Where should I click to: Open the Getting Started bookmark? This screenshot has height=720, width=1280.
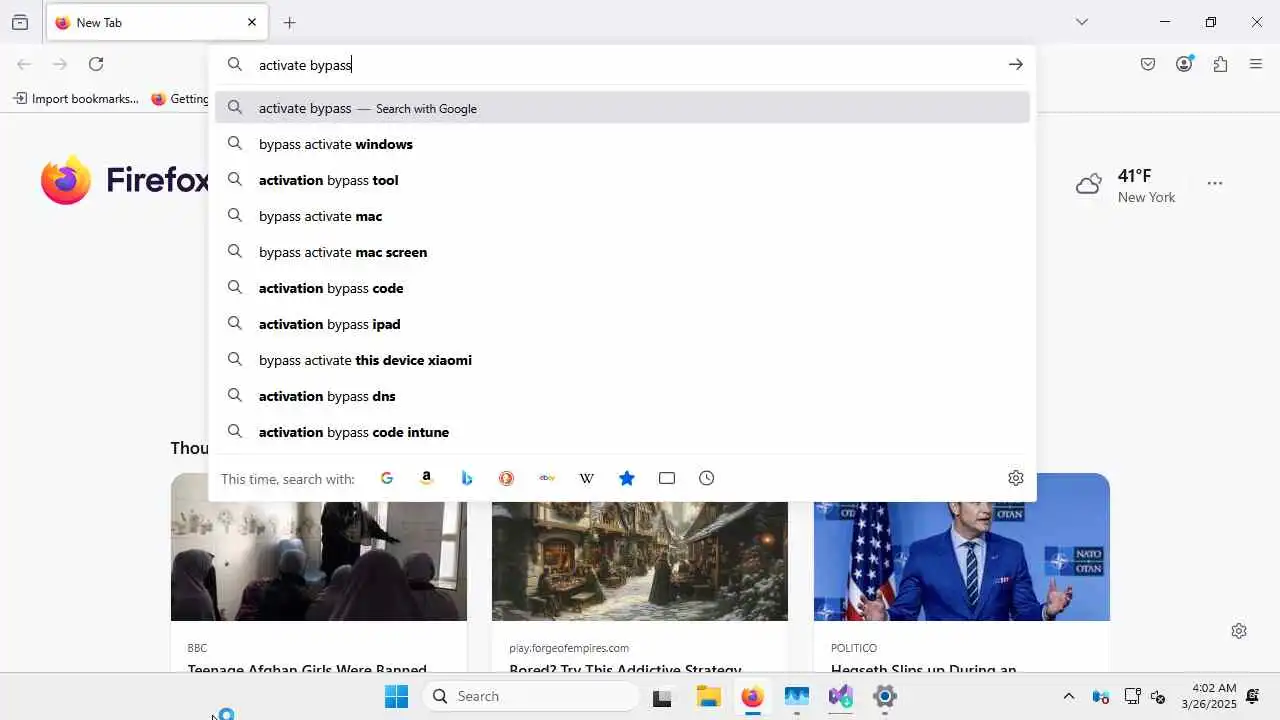(x=180, y=98)
